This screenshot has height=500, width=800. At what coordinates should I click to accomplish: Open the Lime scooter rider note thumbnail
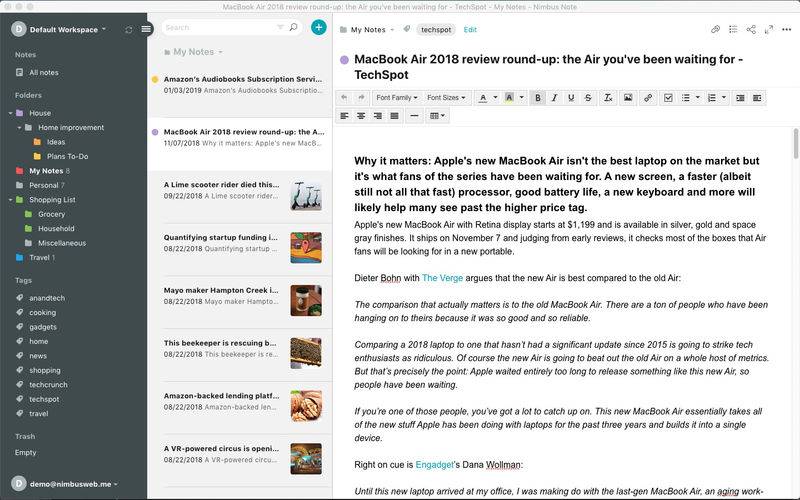coord(306,195)
